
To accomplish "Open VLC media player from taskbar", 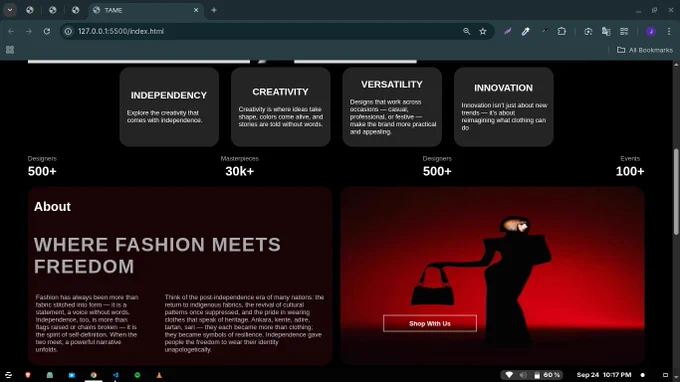I will tap(159, 375).
